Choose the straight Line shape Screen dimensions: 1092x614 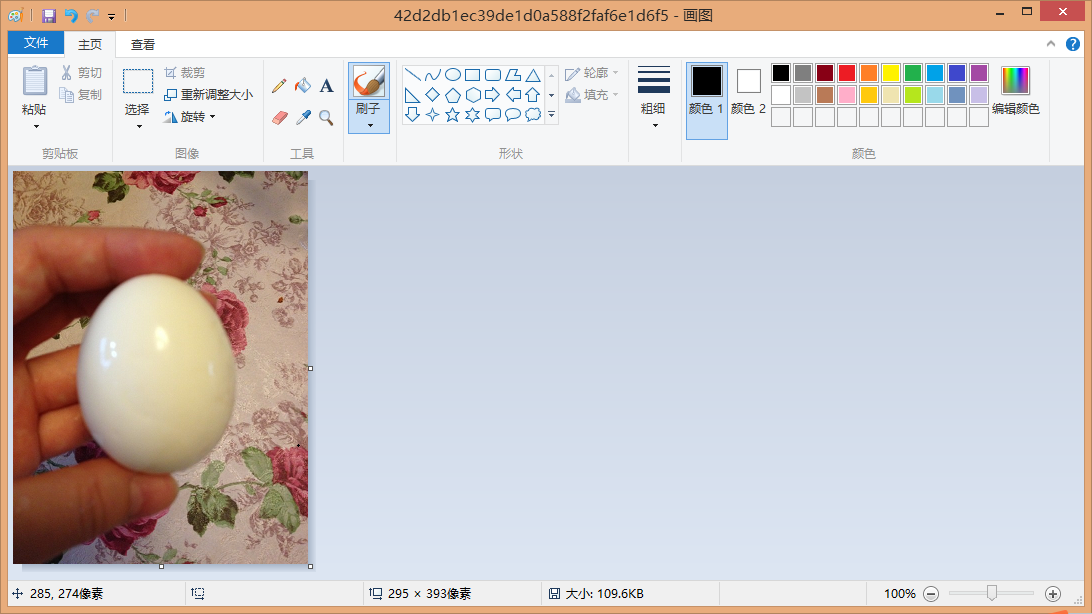pos(412,74)
